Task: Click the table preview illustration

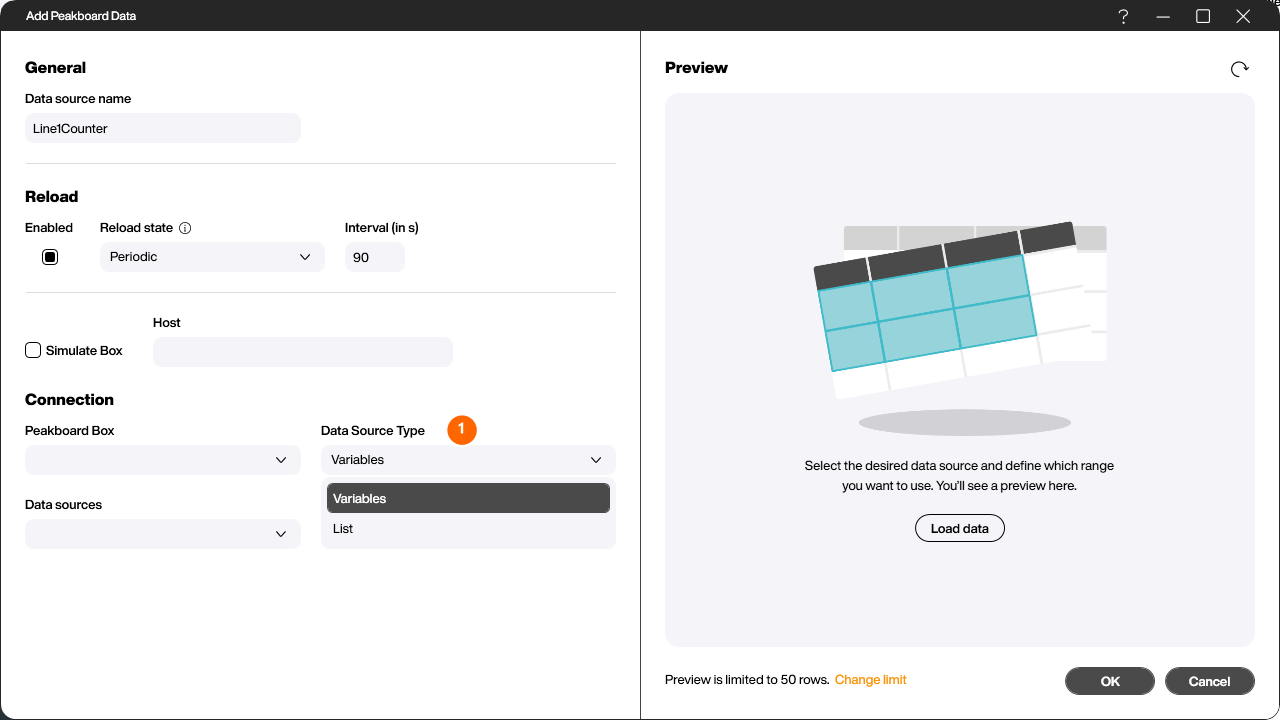Action: (962, 328)
